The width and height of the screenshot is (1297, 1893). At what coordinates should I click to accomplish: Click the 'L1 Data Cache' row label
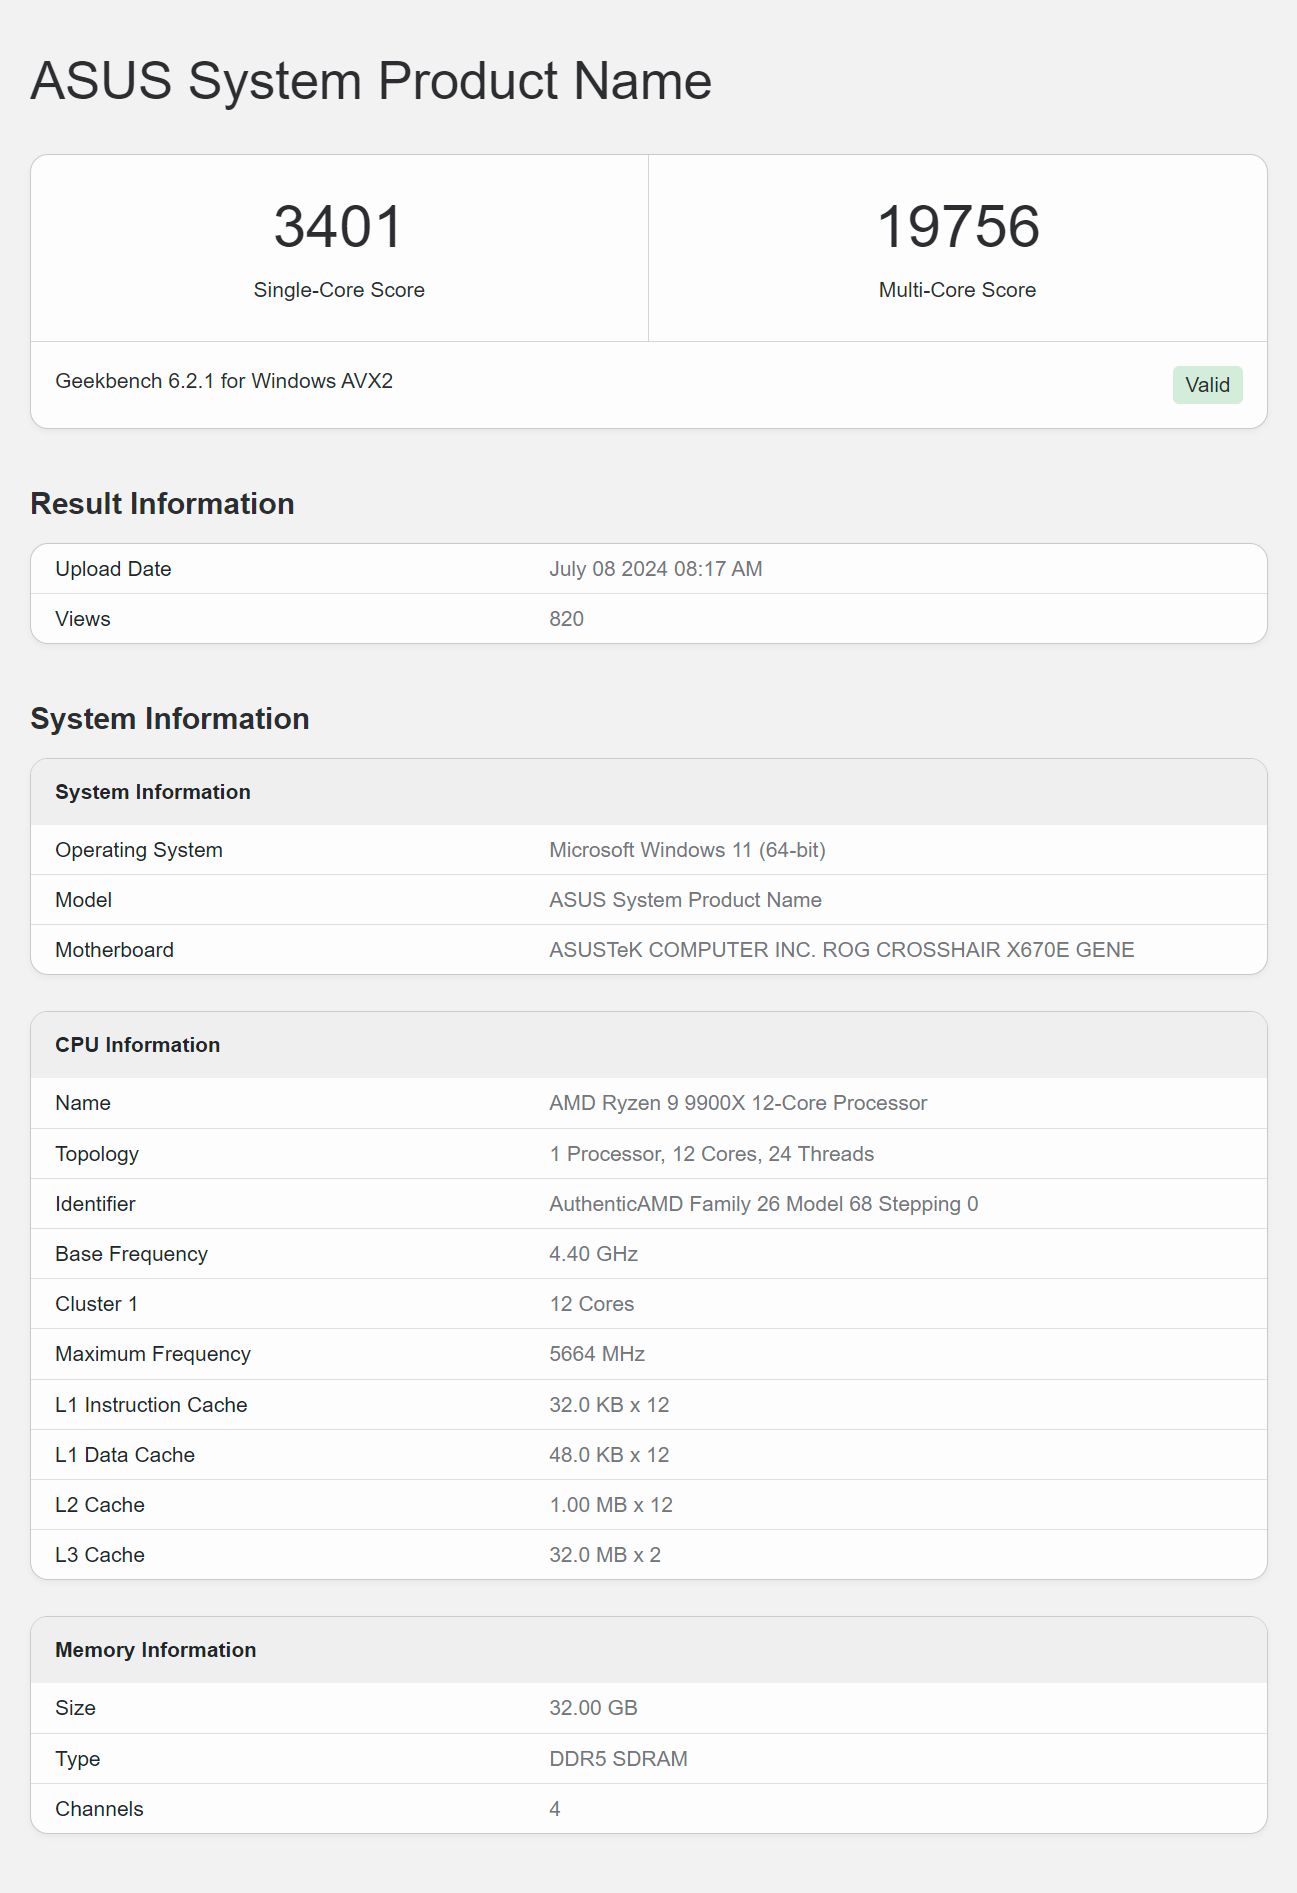pos(125,1455)
